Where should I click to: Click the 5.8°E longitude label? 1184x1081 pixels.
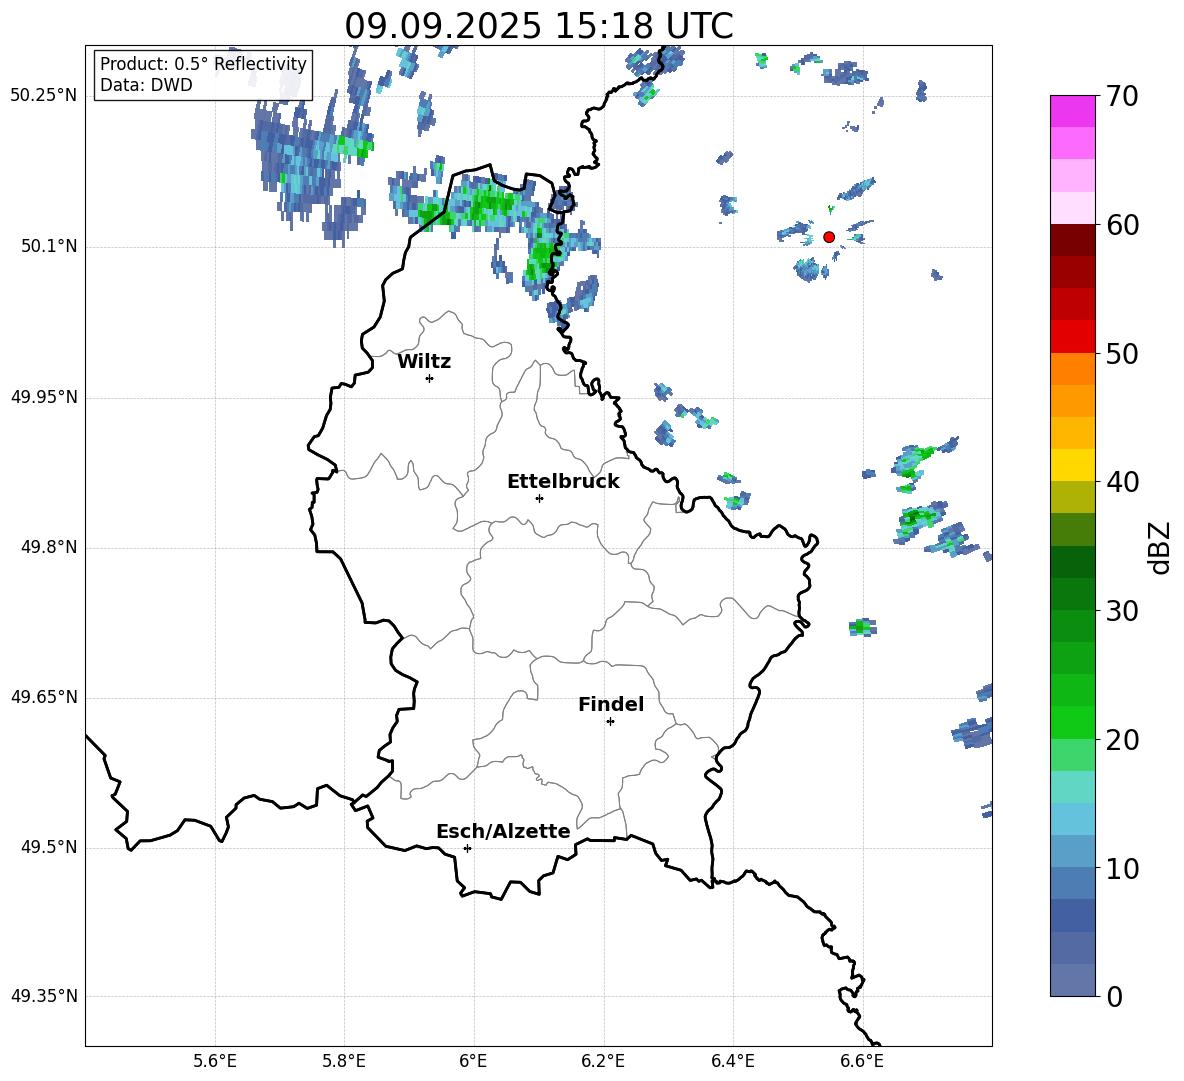tap(344, 1061)
